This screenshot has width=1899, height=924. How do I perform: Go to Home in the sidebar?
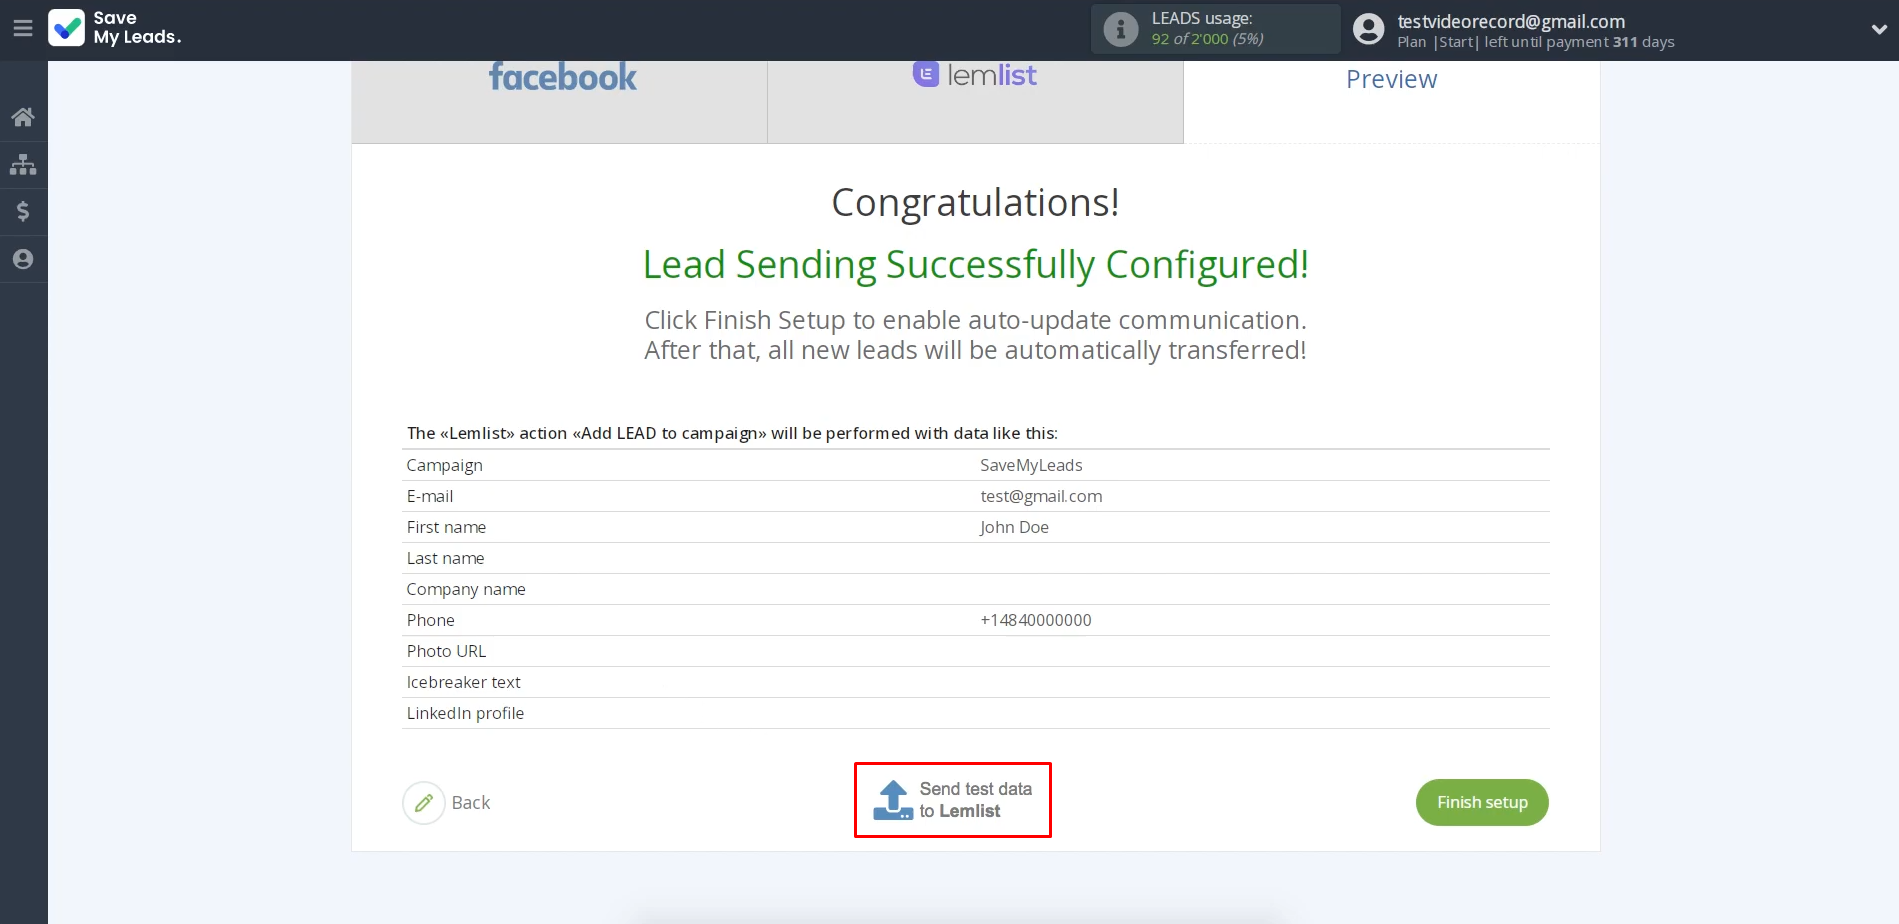[x=23, y=117]
